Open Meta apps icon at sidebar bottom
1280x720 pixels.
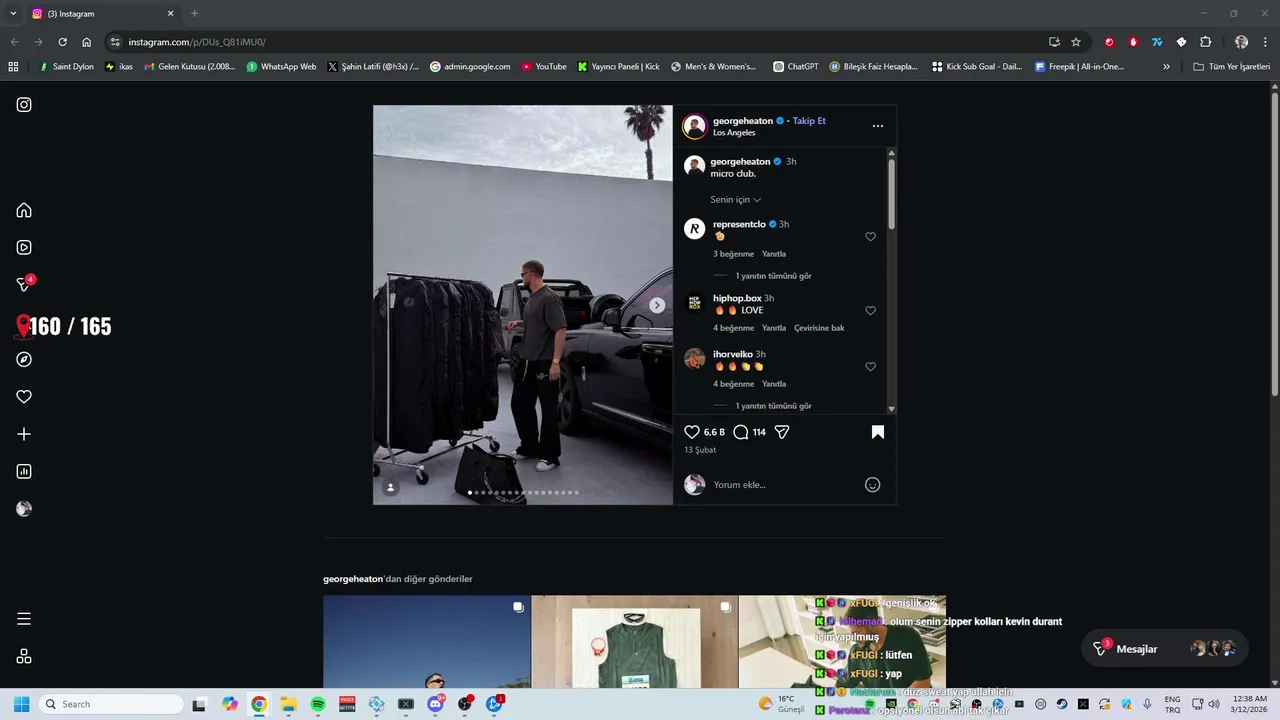coord(24,656)
